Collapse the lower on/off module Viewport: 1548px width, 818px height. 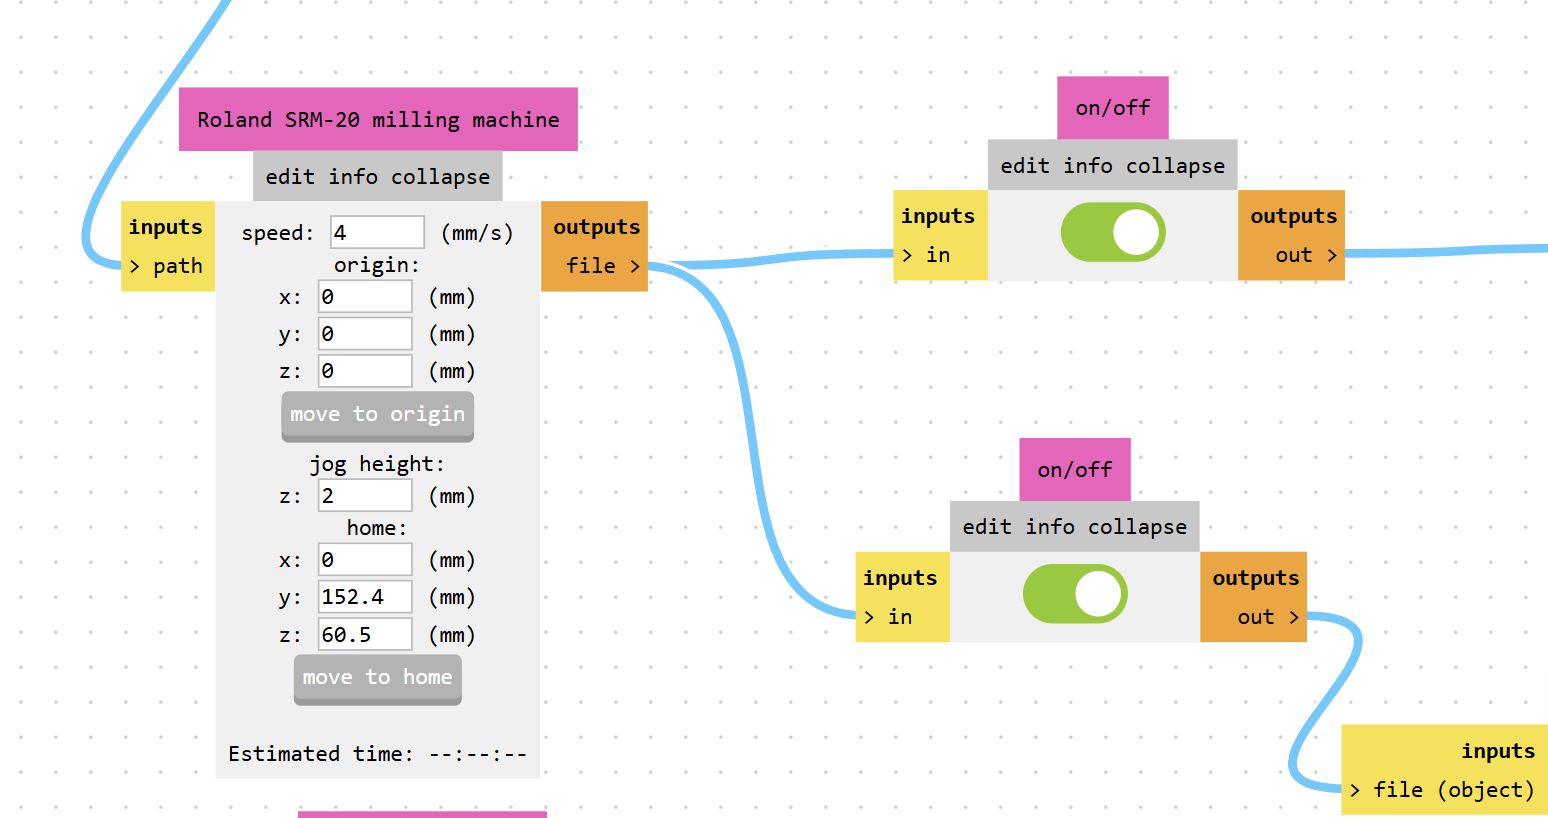[1137, 527]
